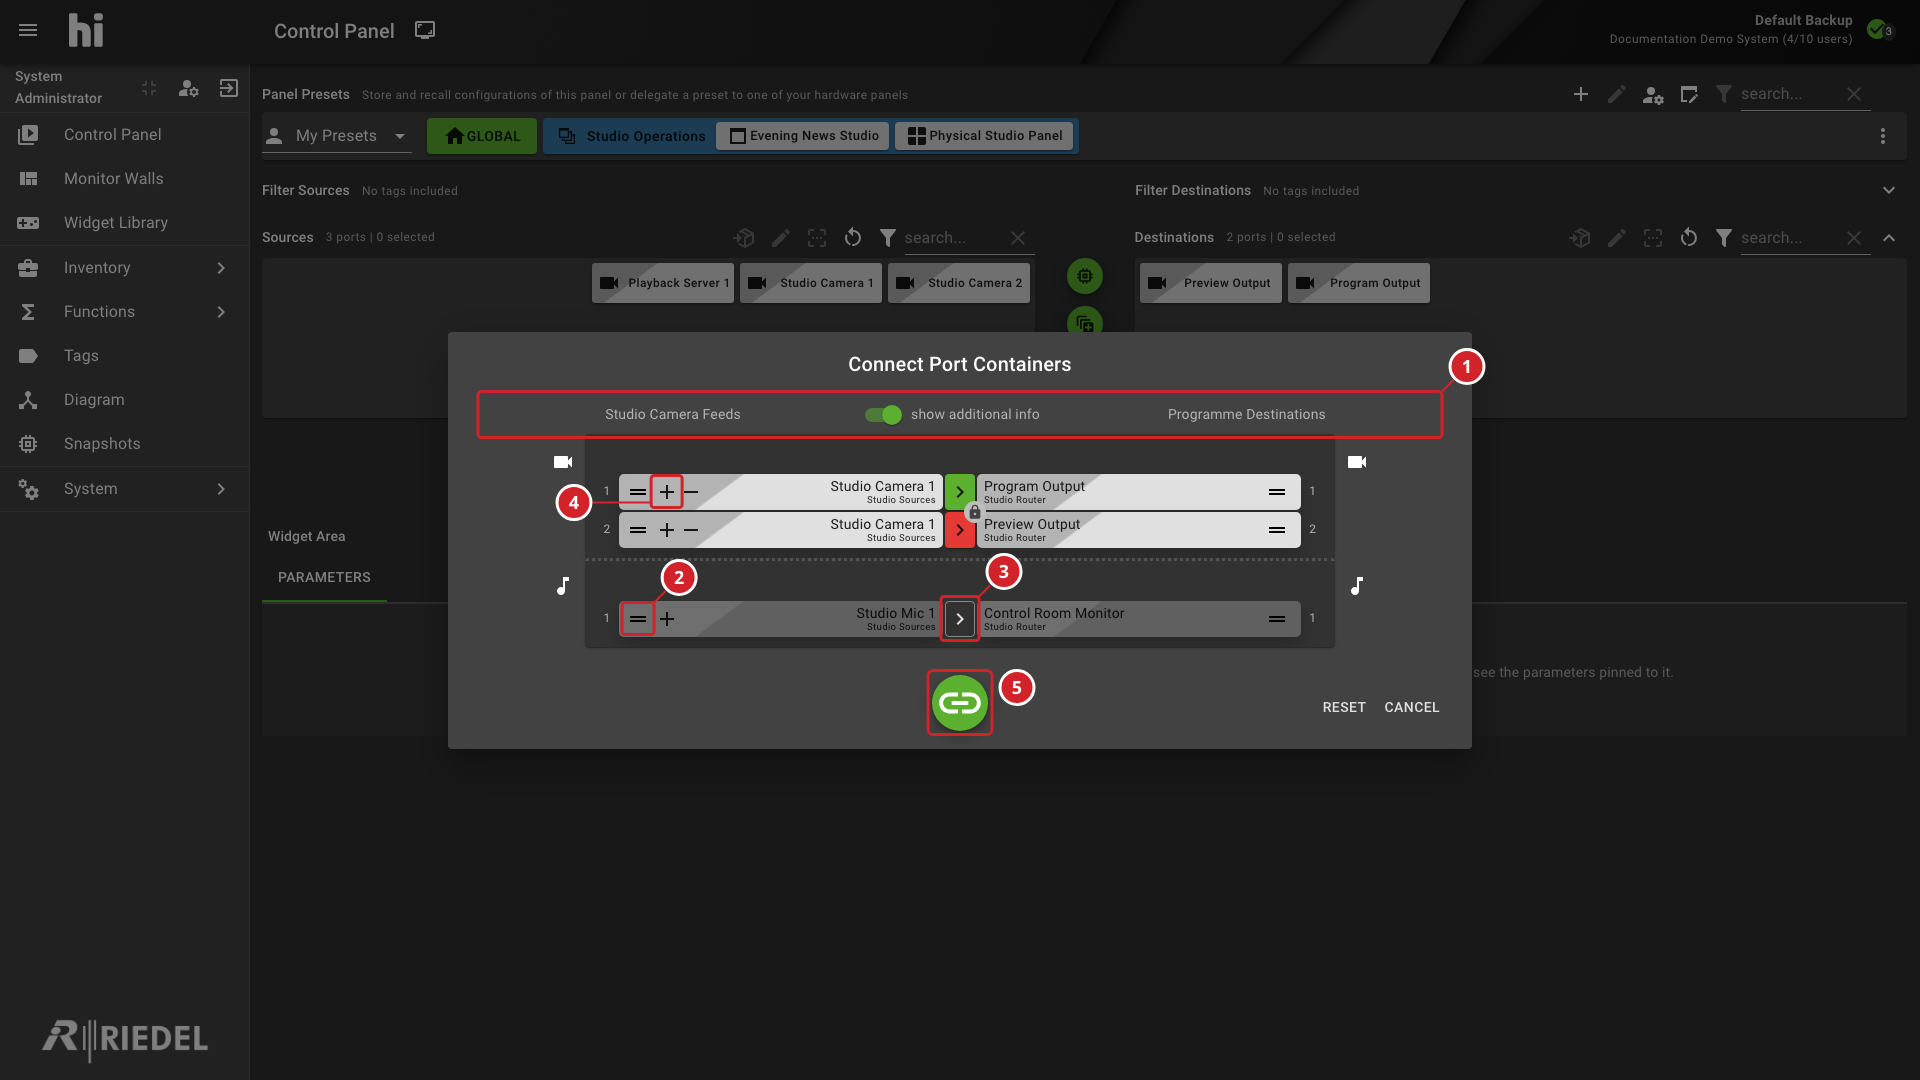This screenshot has width=1920, height=1080.
Task: Open Snapshots in the sidebar
Action: (124, 444)
